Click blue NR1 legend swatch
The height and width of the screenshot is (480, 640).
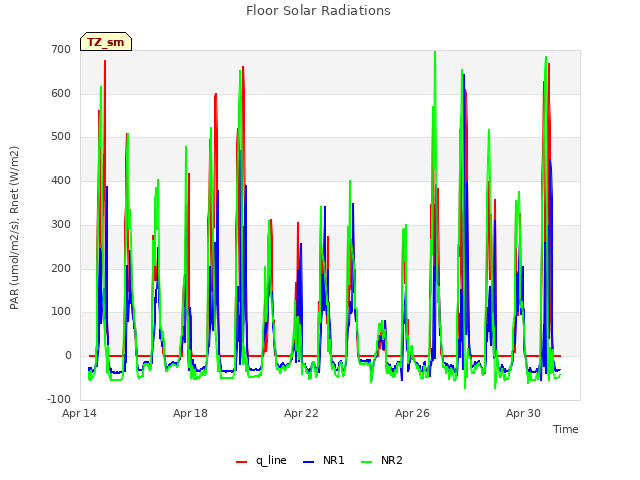pos(309,462)
